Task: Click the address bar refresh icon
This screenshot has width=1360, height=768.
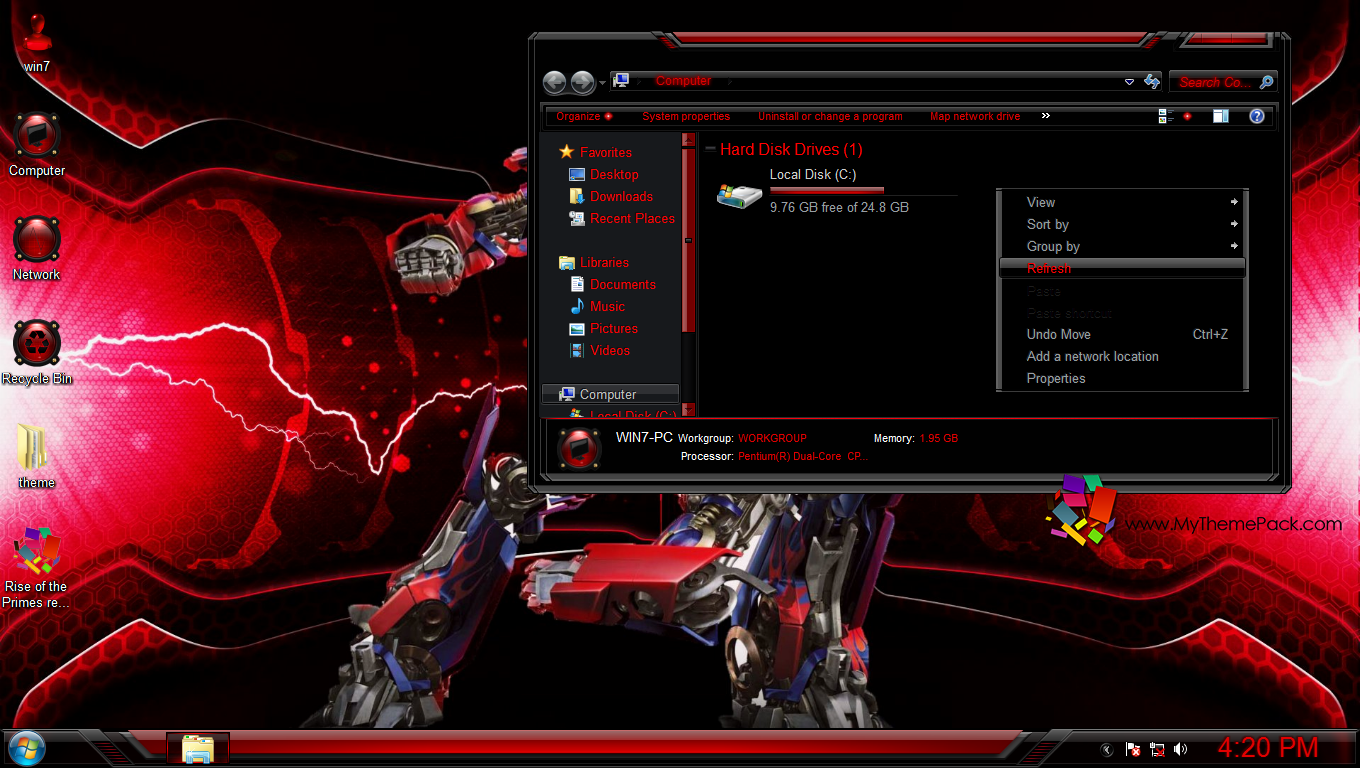Action: click(x=1152, y=82)
